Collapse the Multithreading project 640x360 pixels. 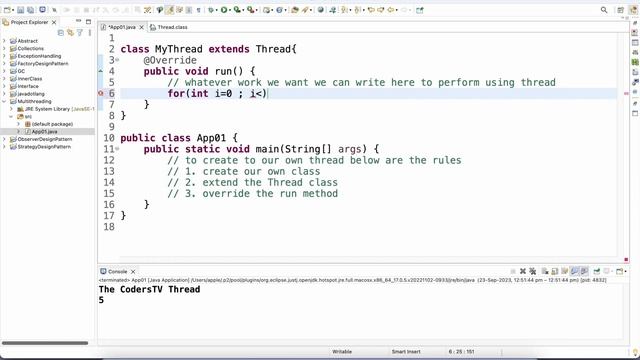pos(4,101)
